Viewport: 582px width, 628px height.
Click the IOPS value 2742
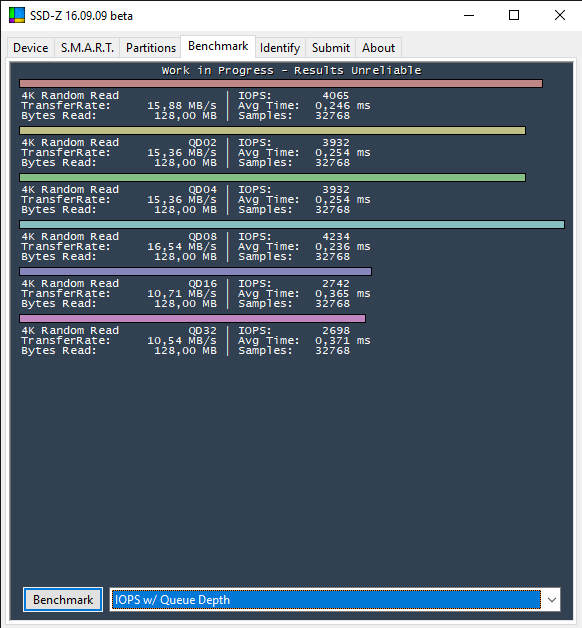pyautogui.click(x=336, y=284)
